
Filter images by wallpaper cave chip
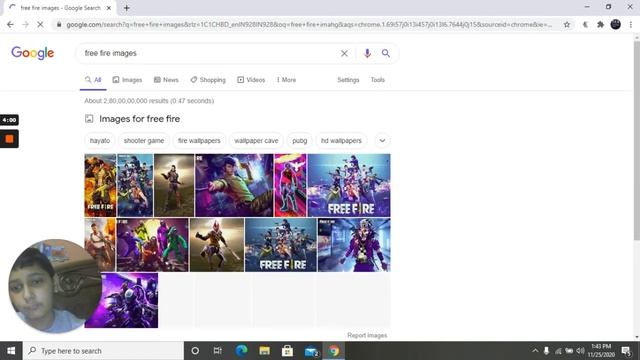pyautogui.click(x=256, y=140)
